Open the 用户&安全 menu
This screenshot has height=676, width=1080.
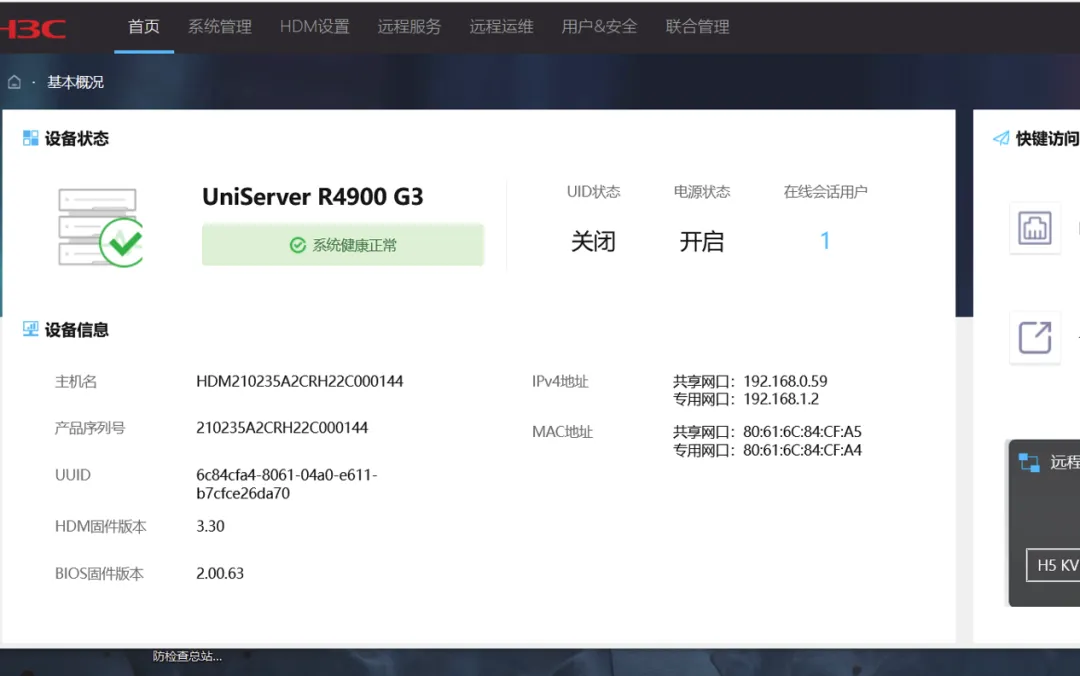tap(599, 27)
